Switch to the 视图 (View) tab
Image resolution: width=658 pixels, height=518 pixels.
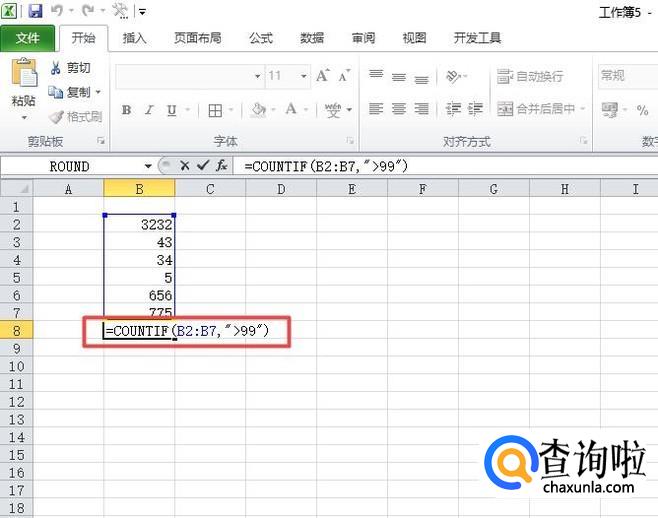pos(414,38)
